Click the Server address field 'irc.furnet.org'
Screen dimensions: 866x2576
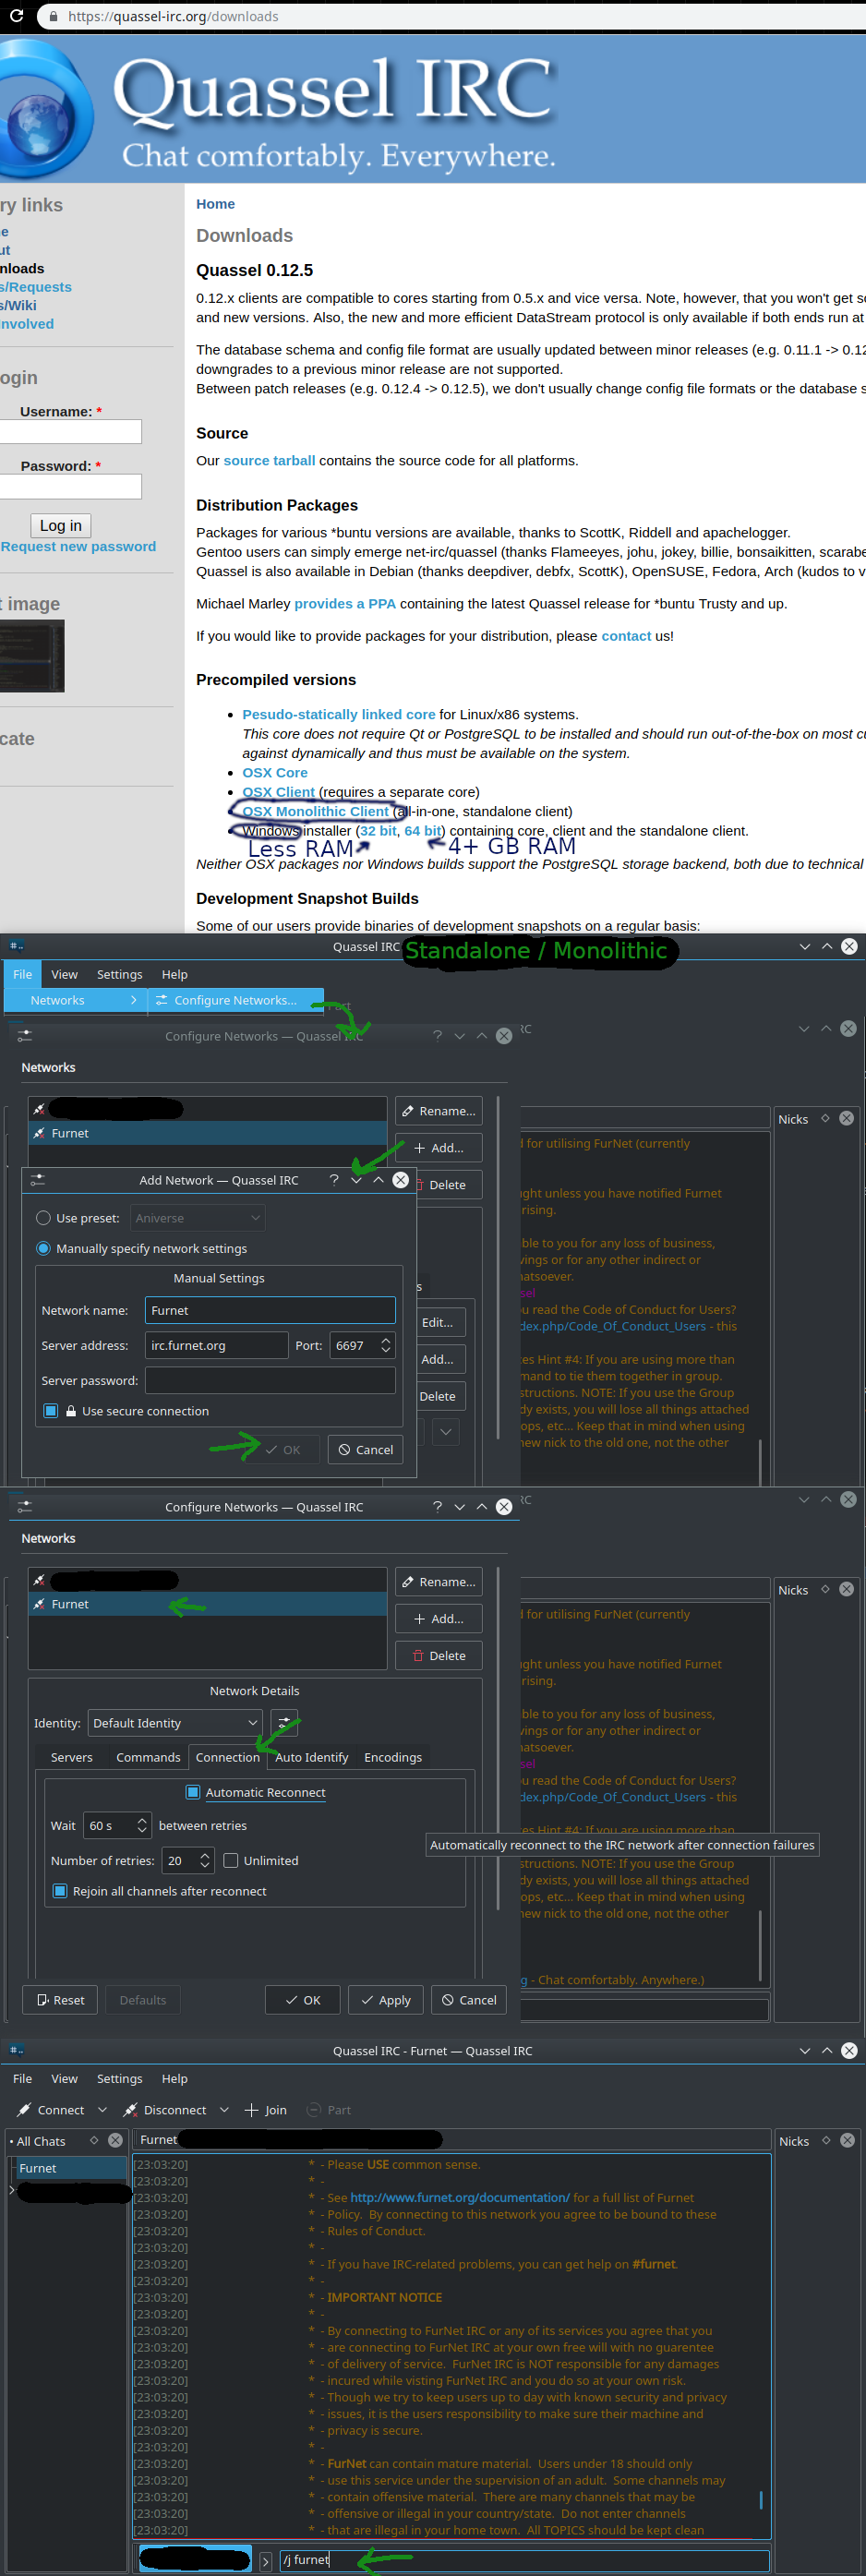tap(217, 1346)
